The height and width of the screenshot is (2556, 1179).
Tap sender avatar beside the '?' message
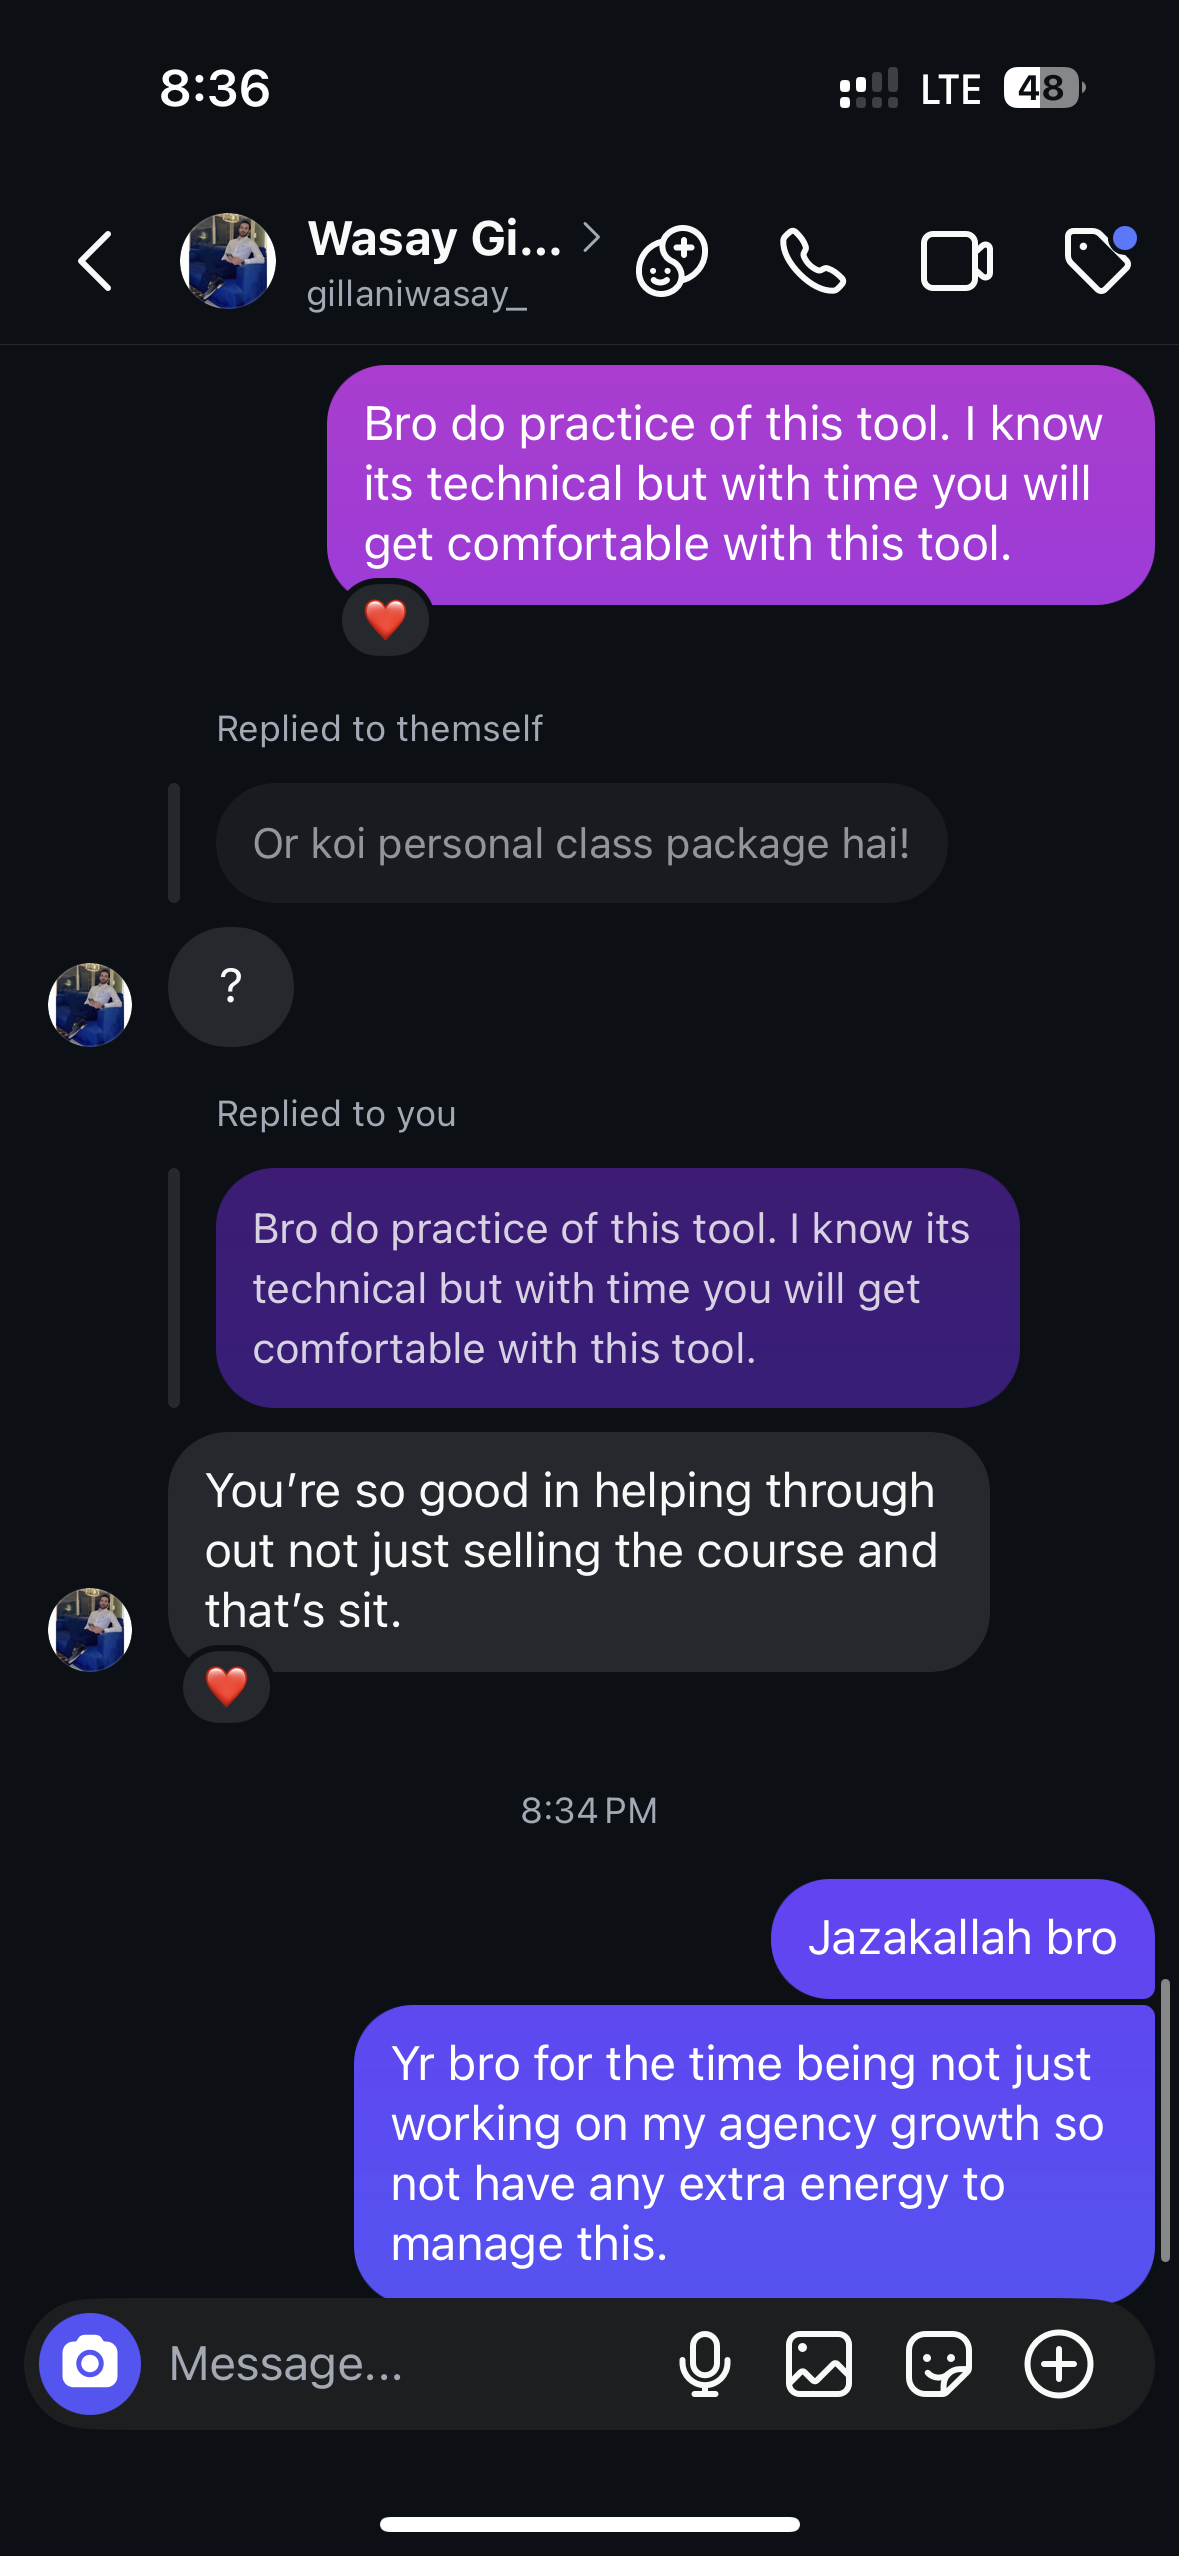click(x=90, y=1005)
